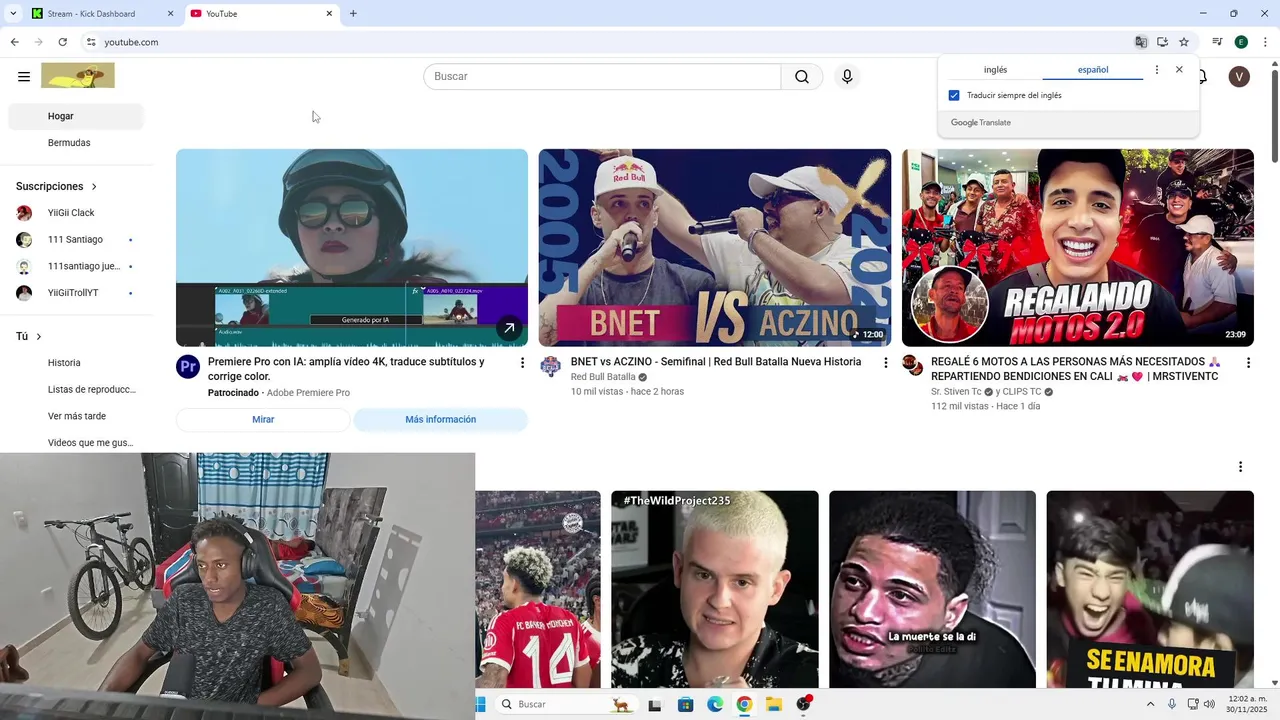Click the Windows Start button
This screenshot has width=1280, height=720.
482,704
